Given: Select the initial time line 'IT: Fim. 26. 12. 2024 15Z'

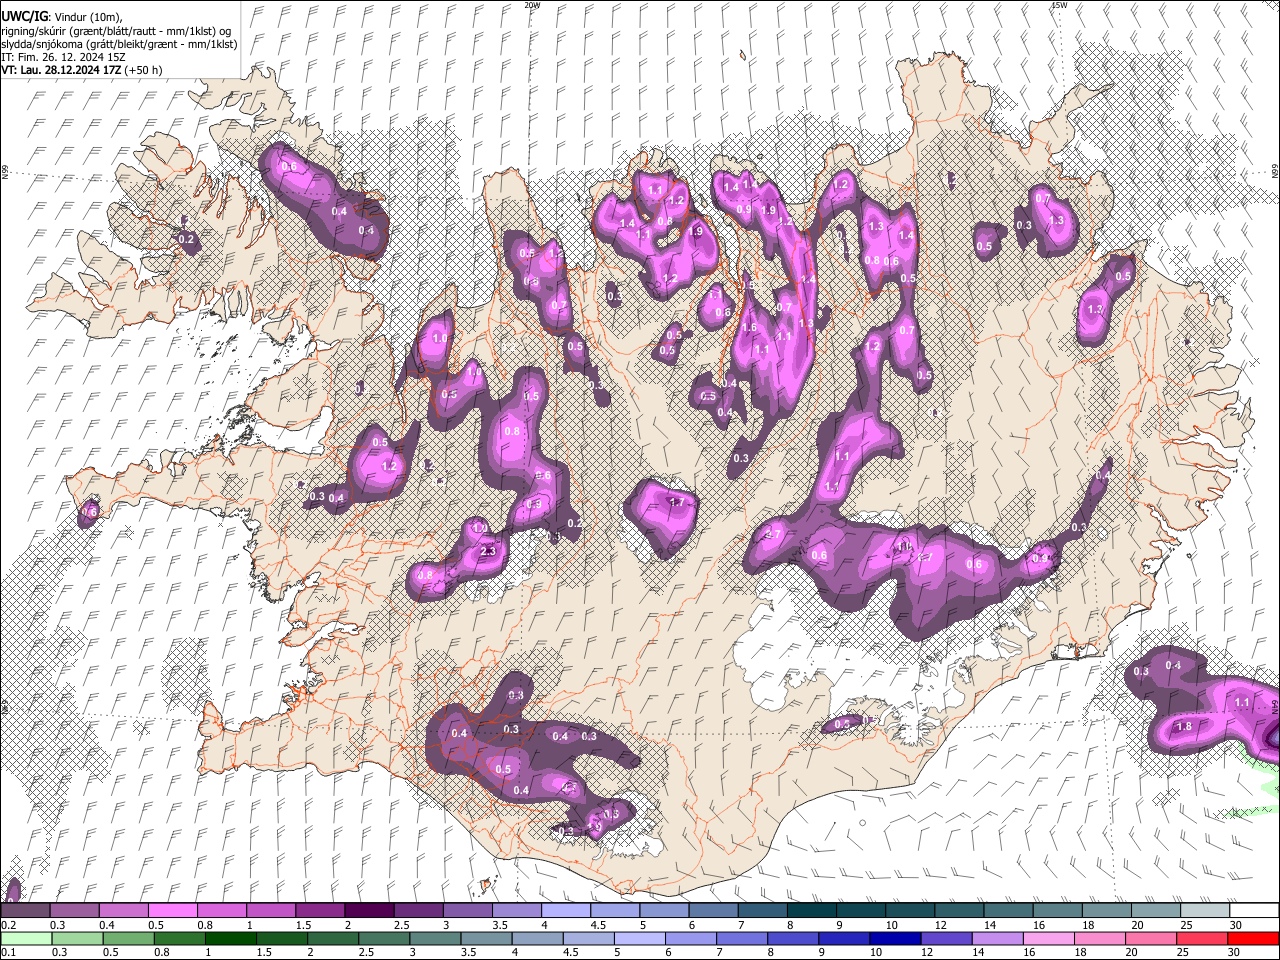Looking at the screenshot, I should tap(64, 57).
